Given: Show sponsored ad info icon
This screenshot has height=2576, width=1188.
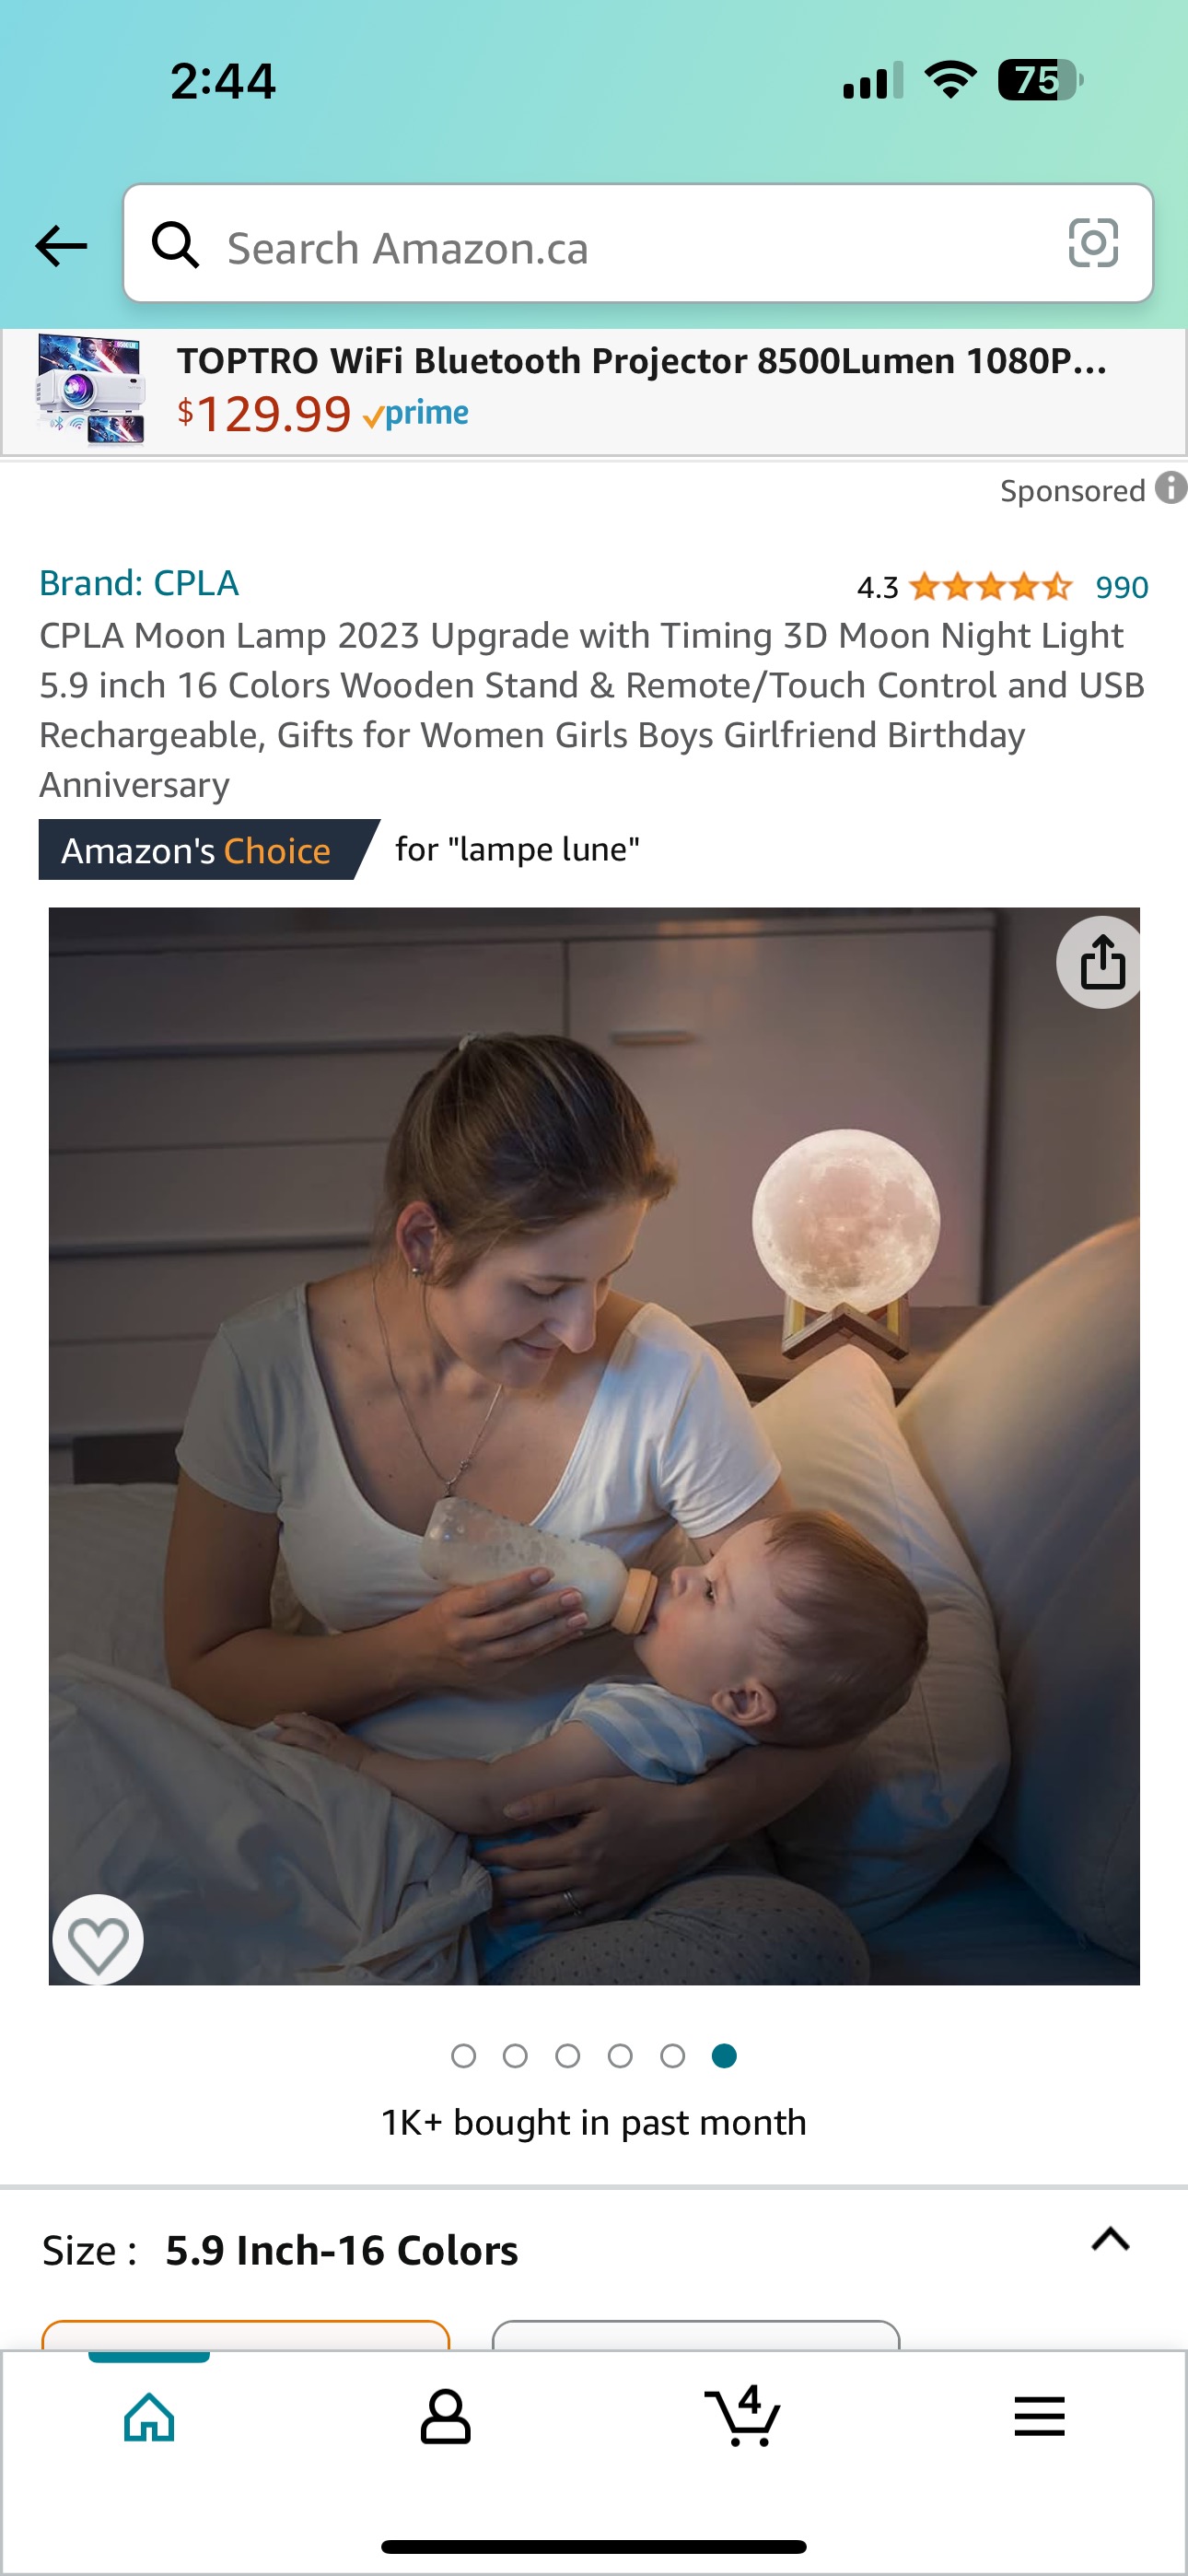Looking at the screenshot, I should pyautogui.click(x=1171, y=489).
